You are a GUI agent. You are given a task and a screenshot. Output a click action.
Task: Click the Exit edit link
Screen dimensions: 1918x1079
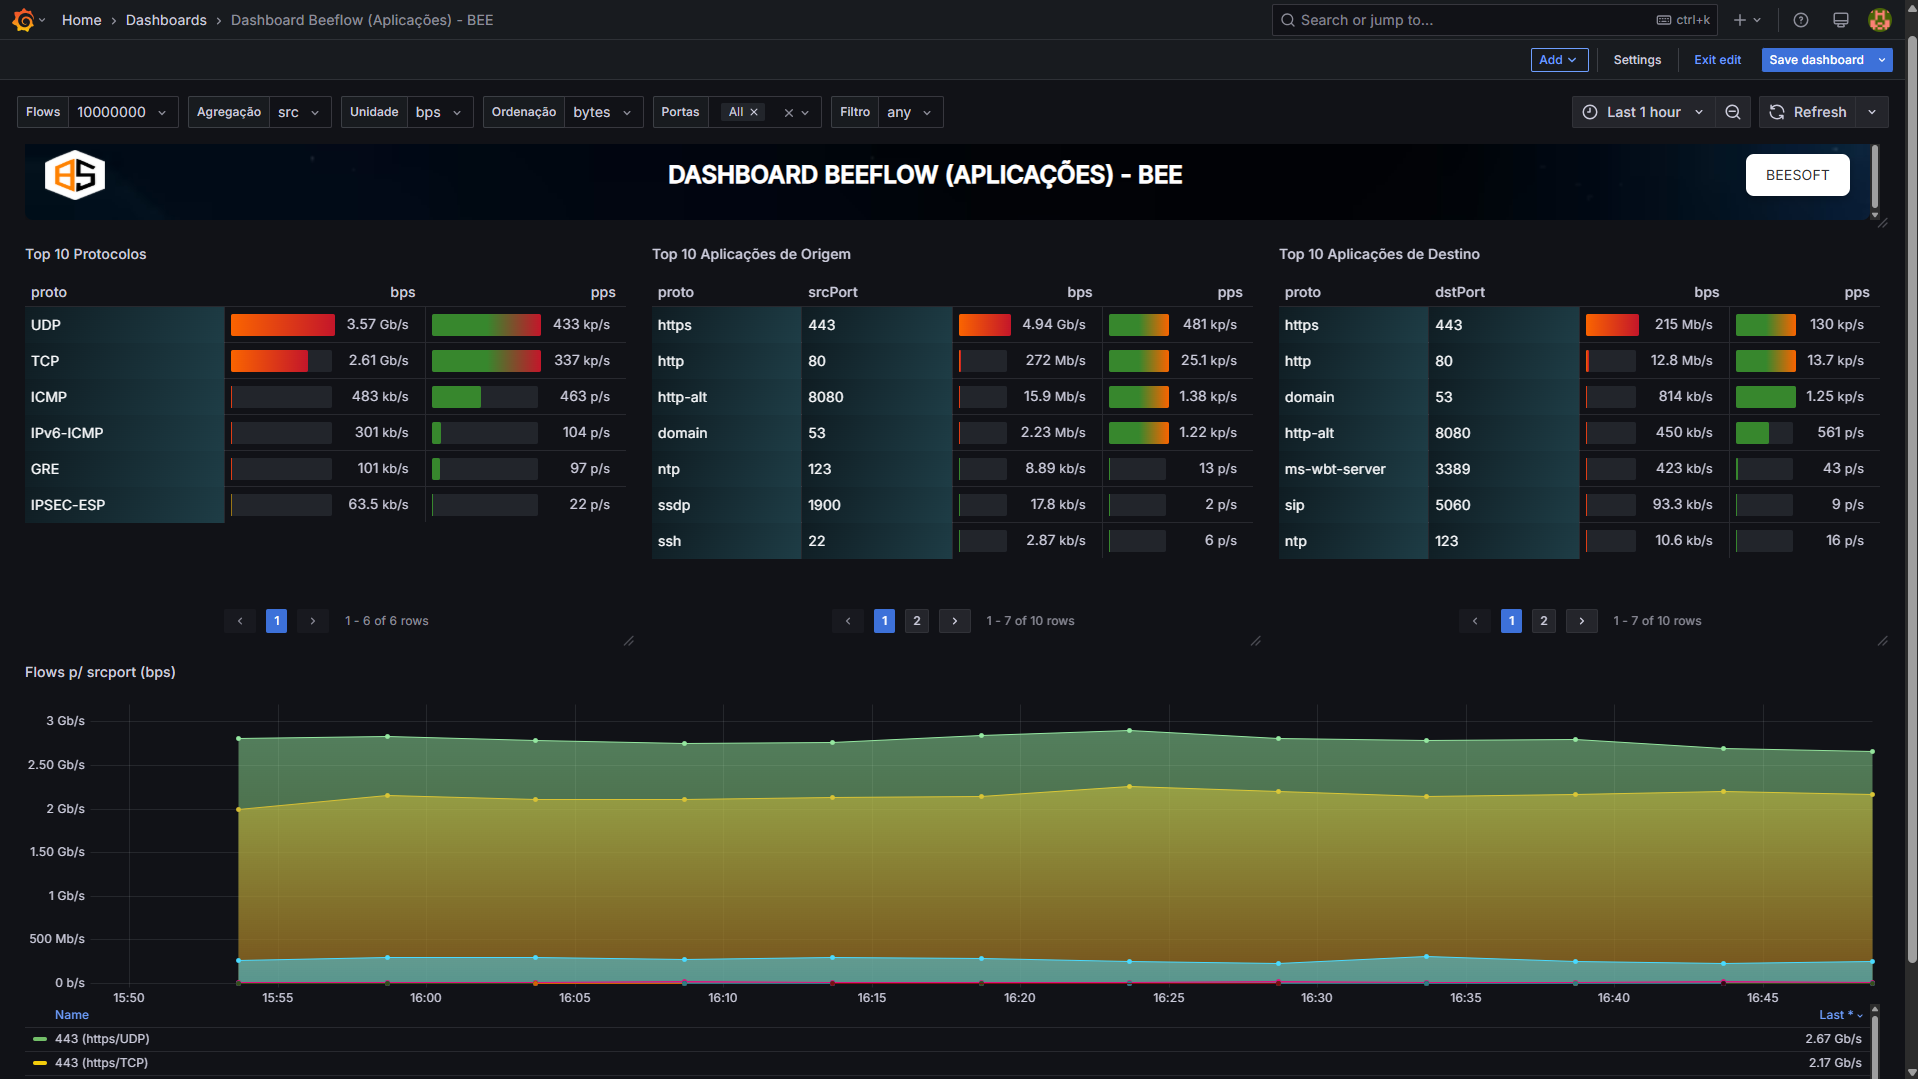[x=1717, y=60]
